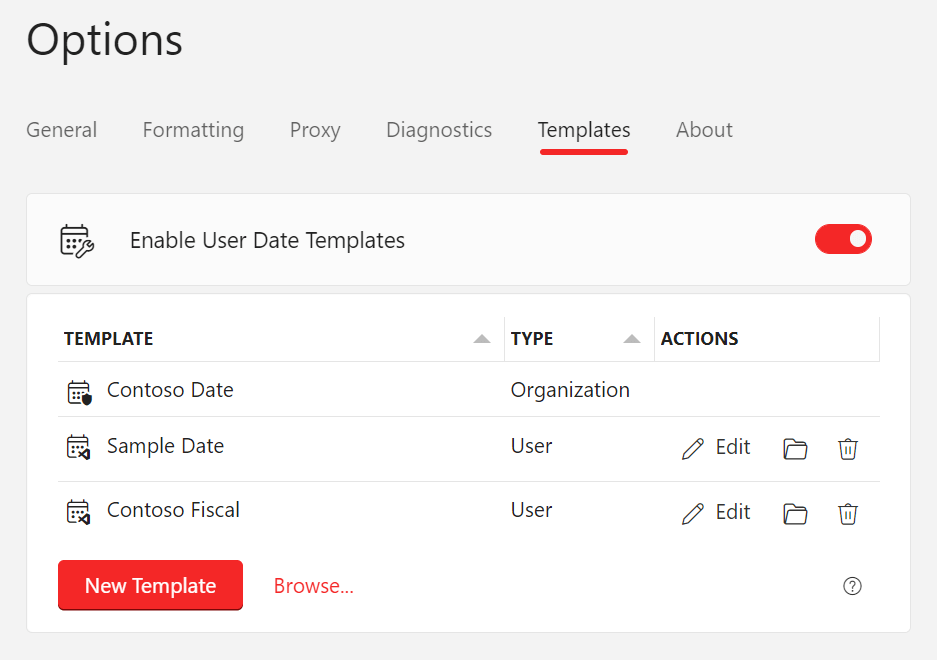Open folder for Contoso Fiscal template
Image resolution: width=937 pixels, height=660 pixels.
pos(795,514)
